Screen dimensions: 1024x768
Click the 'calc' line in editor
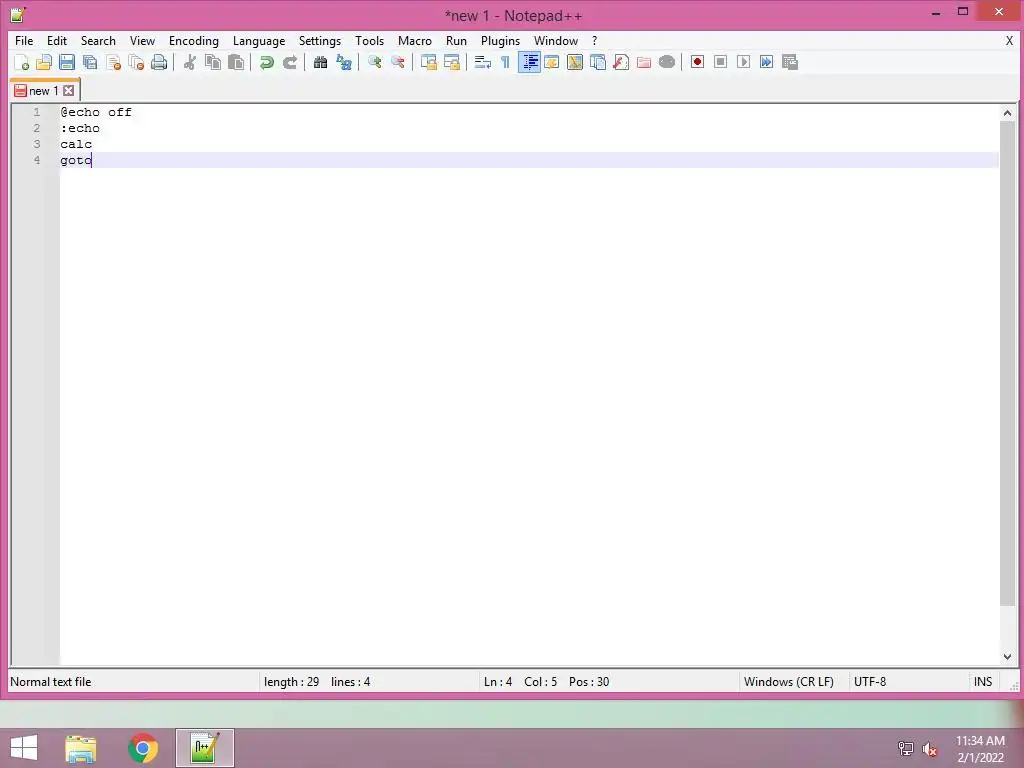click(x=76, y=144)
